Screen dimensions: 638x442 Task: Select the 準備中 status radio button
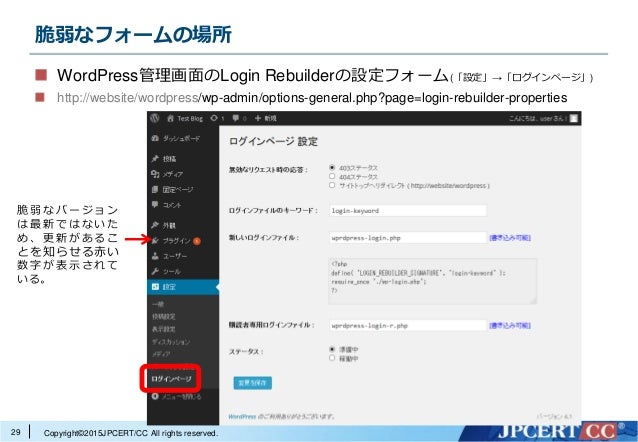pyautogui.click(x=332, y=349)
